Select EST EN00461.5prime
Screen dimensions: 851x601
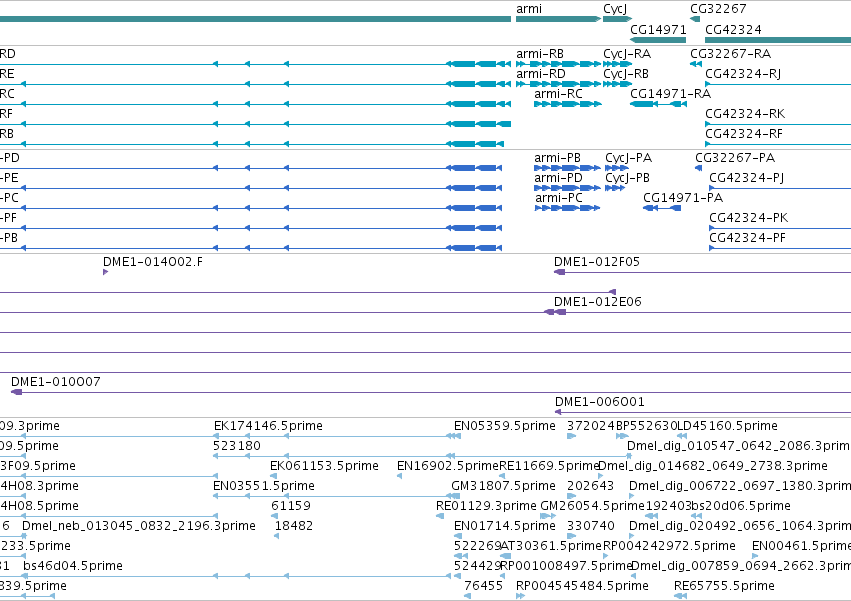tap(801, 547)
